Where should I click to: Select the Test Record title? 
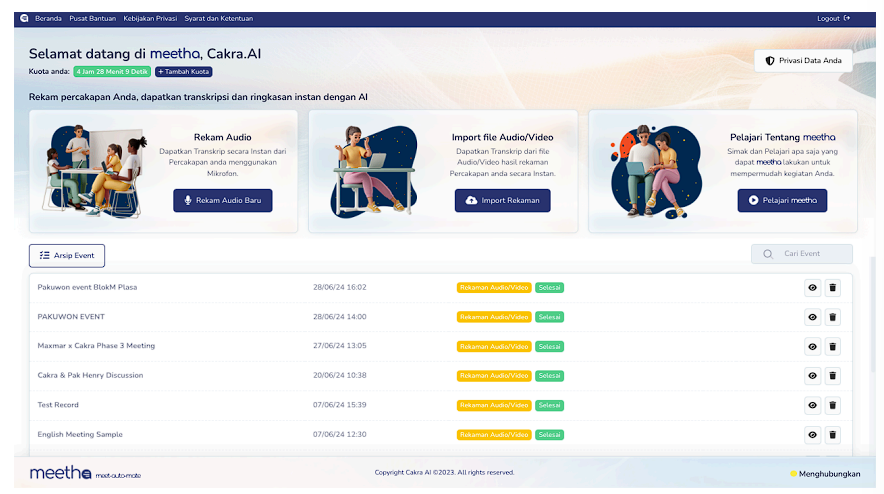pos(58,405)
